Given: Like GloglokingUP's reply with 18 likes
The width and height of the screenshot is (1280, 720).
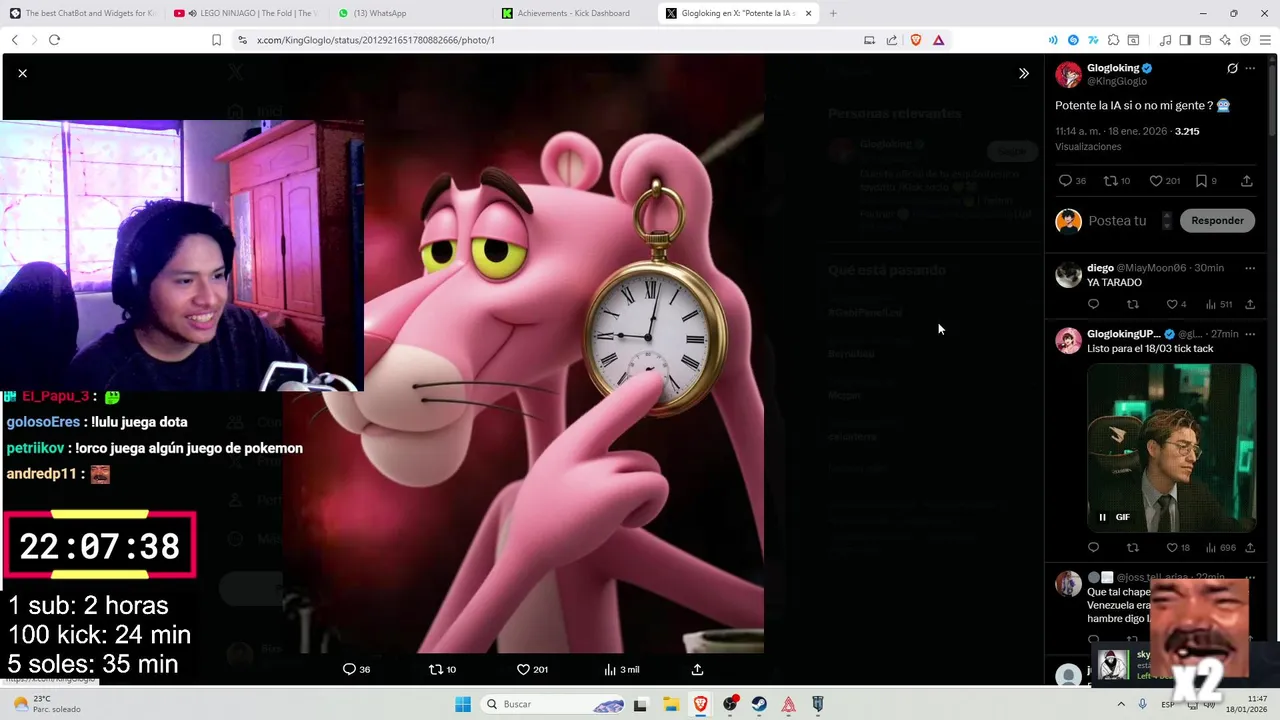Looking at the screenshot, I should pos(1178,547).
